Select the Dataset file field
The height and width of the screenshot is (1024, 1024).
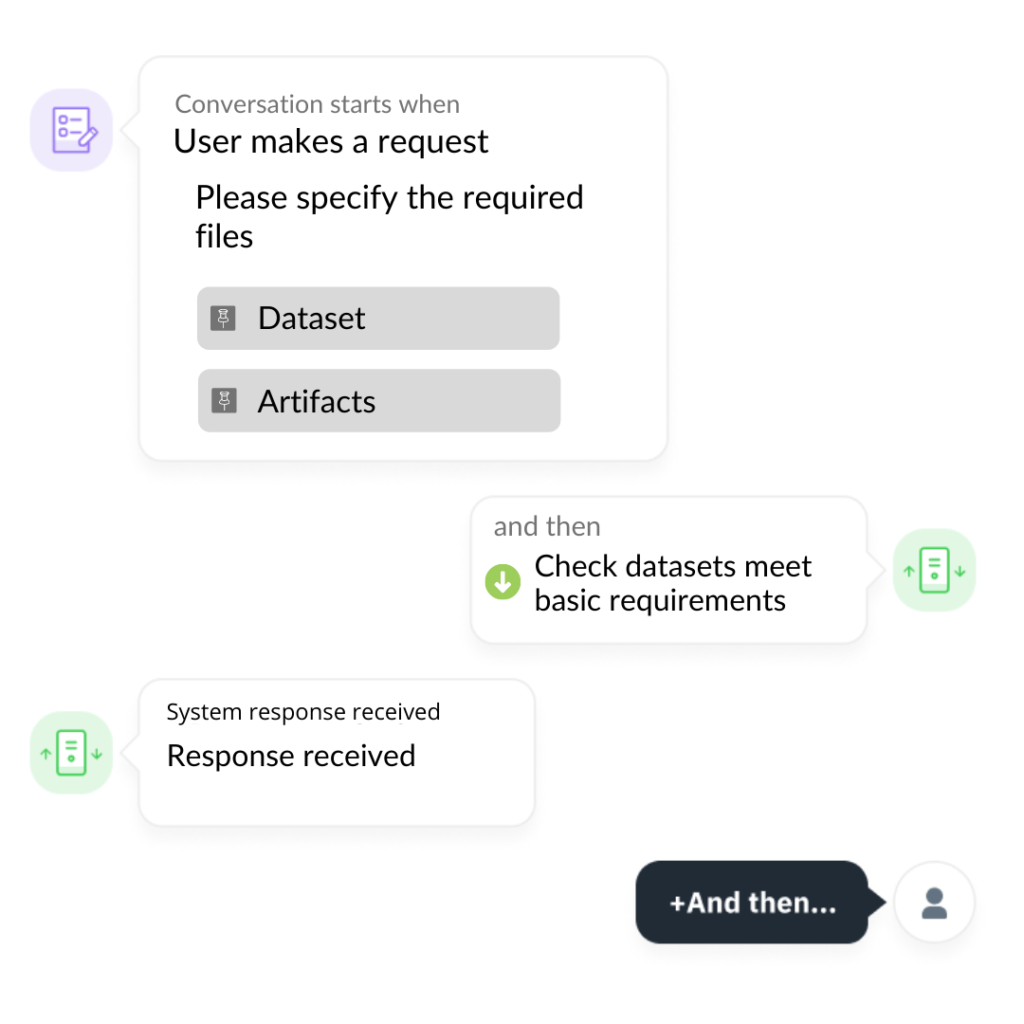pyautogui.click(x=378, y=318)
